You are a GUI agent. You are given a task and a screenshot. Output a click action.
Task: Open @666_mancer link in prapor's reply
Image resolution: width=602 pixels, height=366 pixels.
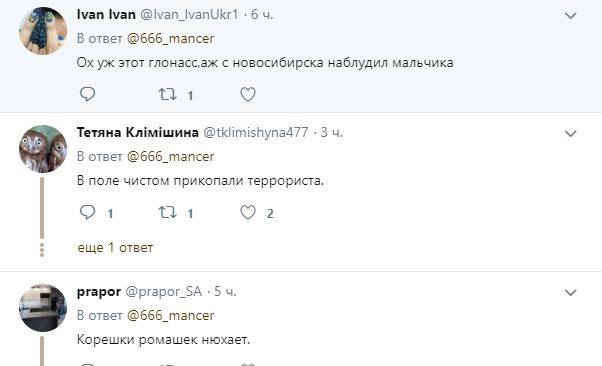pos(170,315)
